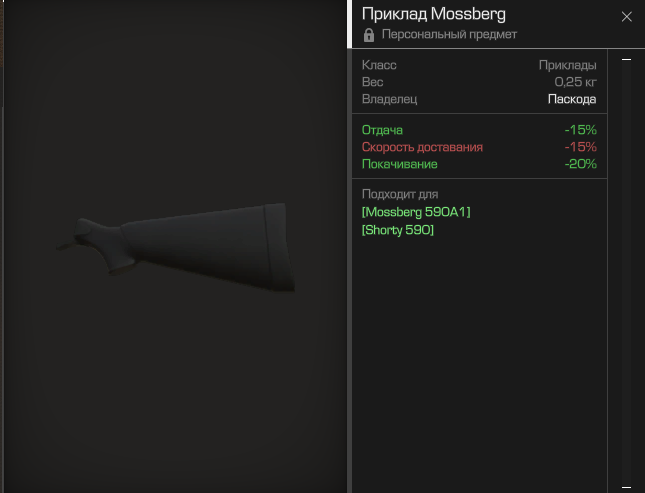Open the [Mossberg 590A1] compatible weapon link

[416, 212]
